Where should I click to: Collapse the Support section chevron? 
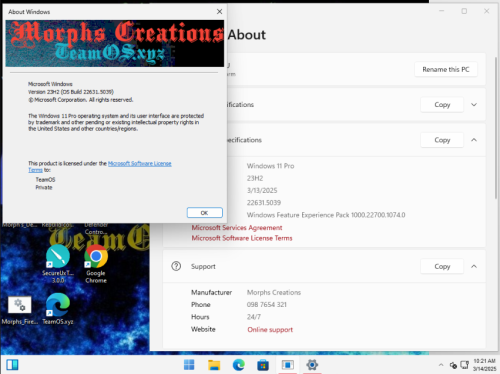coord(474,266)
